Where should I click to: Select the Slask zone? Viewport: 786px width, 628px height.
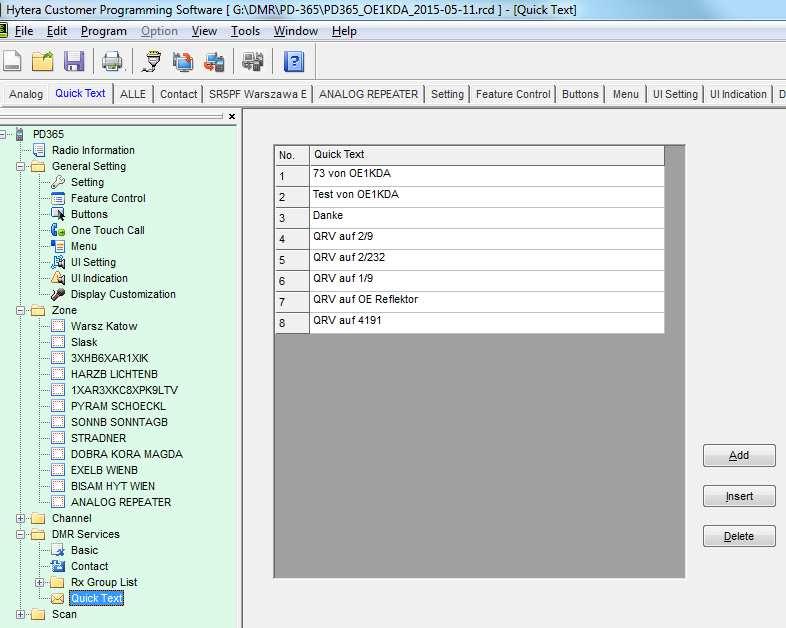84,342
